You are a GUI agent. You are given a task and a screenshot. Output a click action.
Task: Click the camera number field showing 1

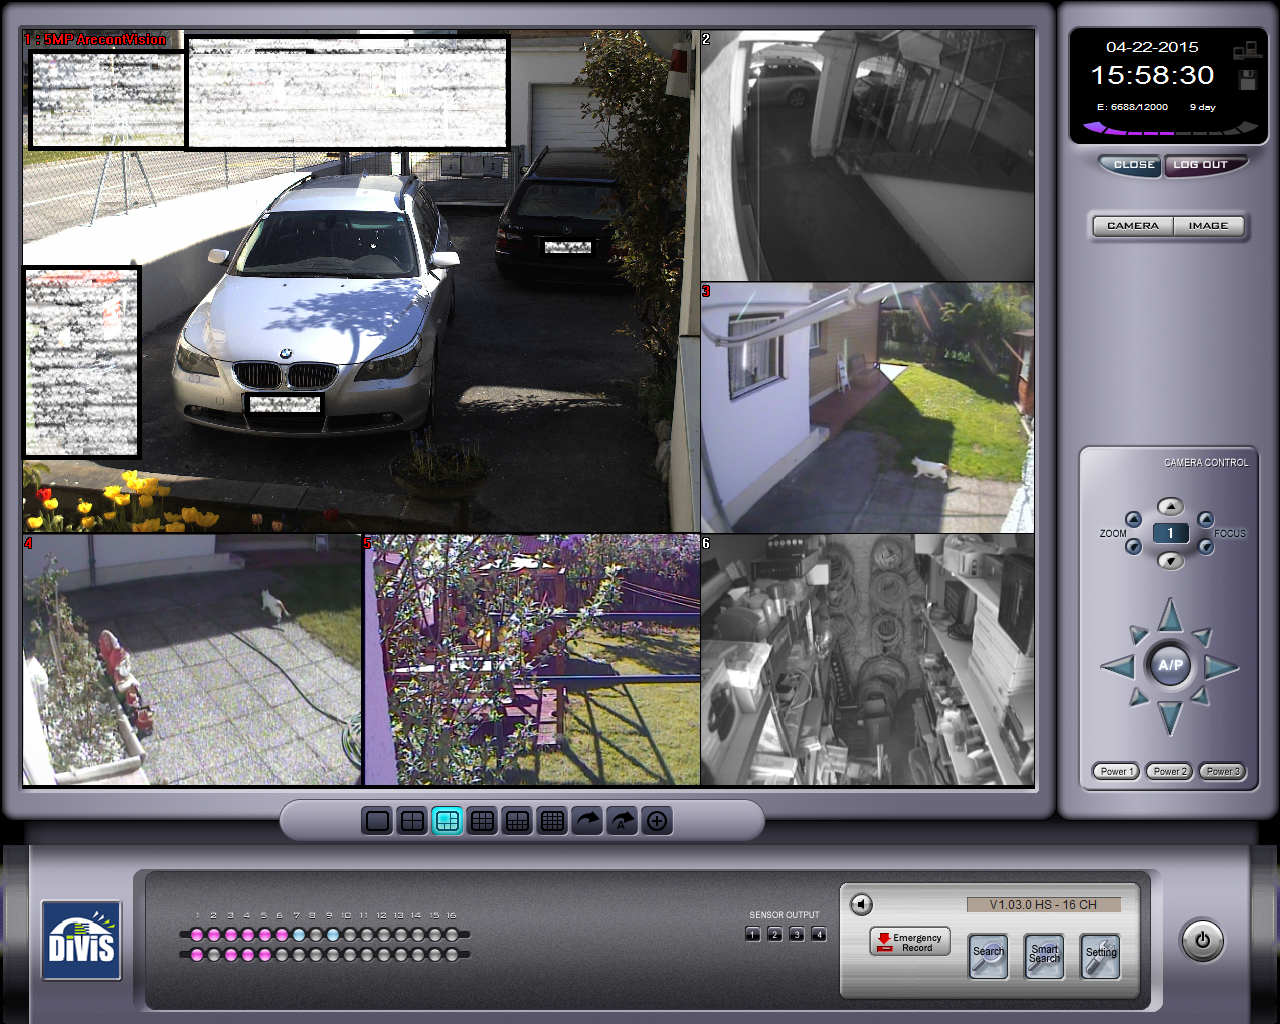tap(1170, 533)
